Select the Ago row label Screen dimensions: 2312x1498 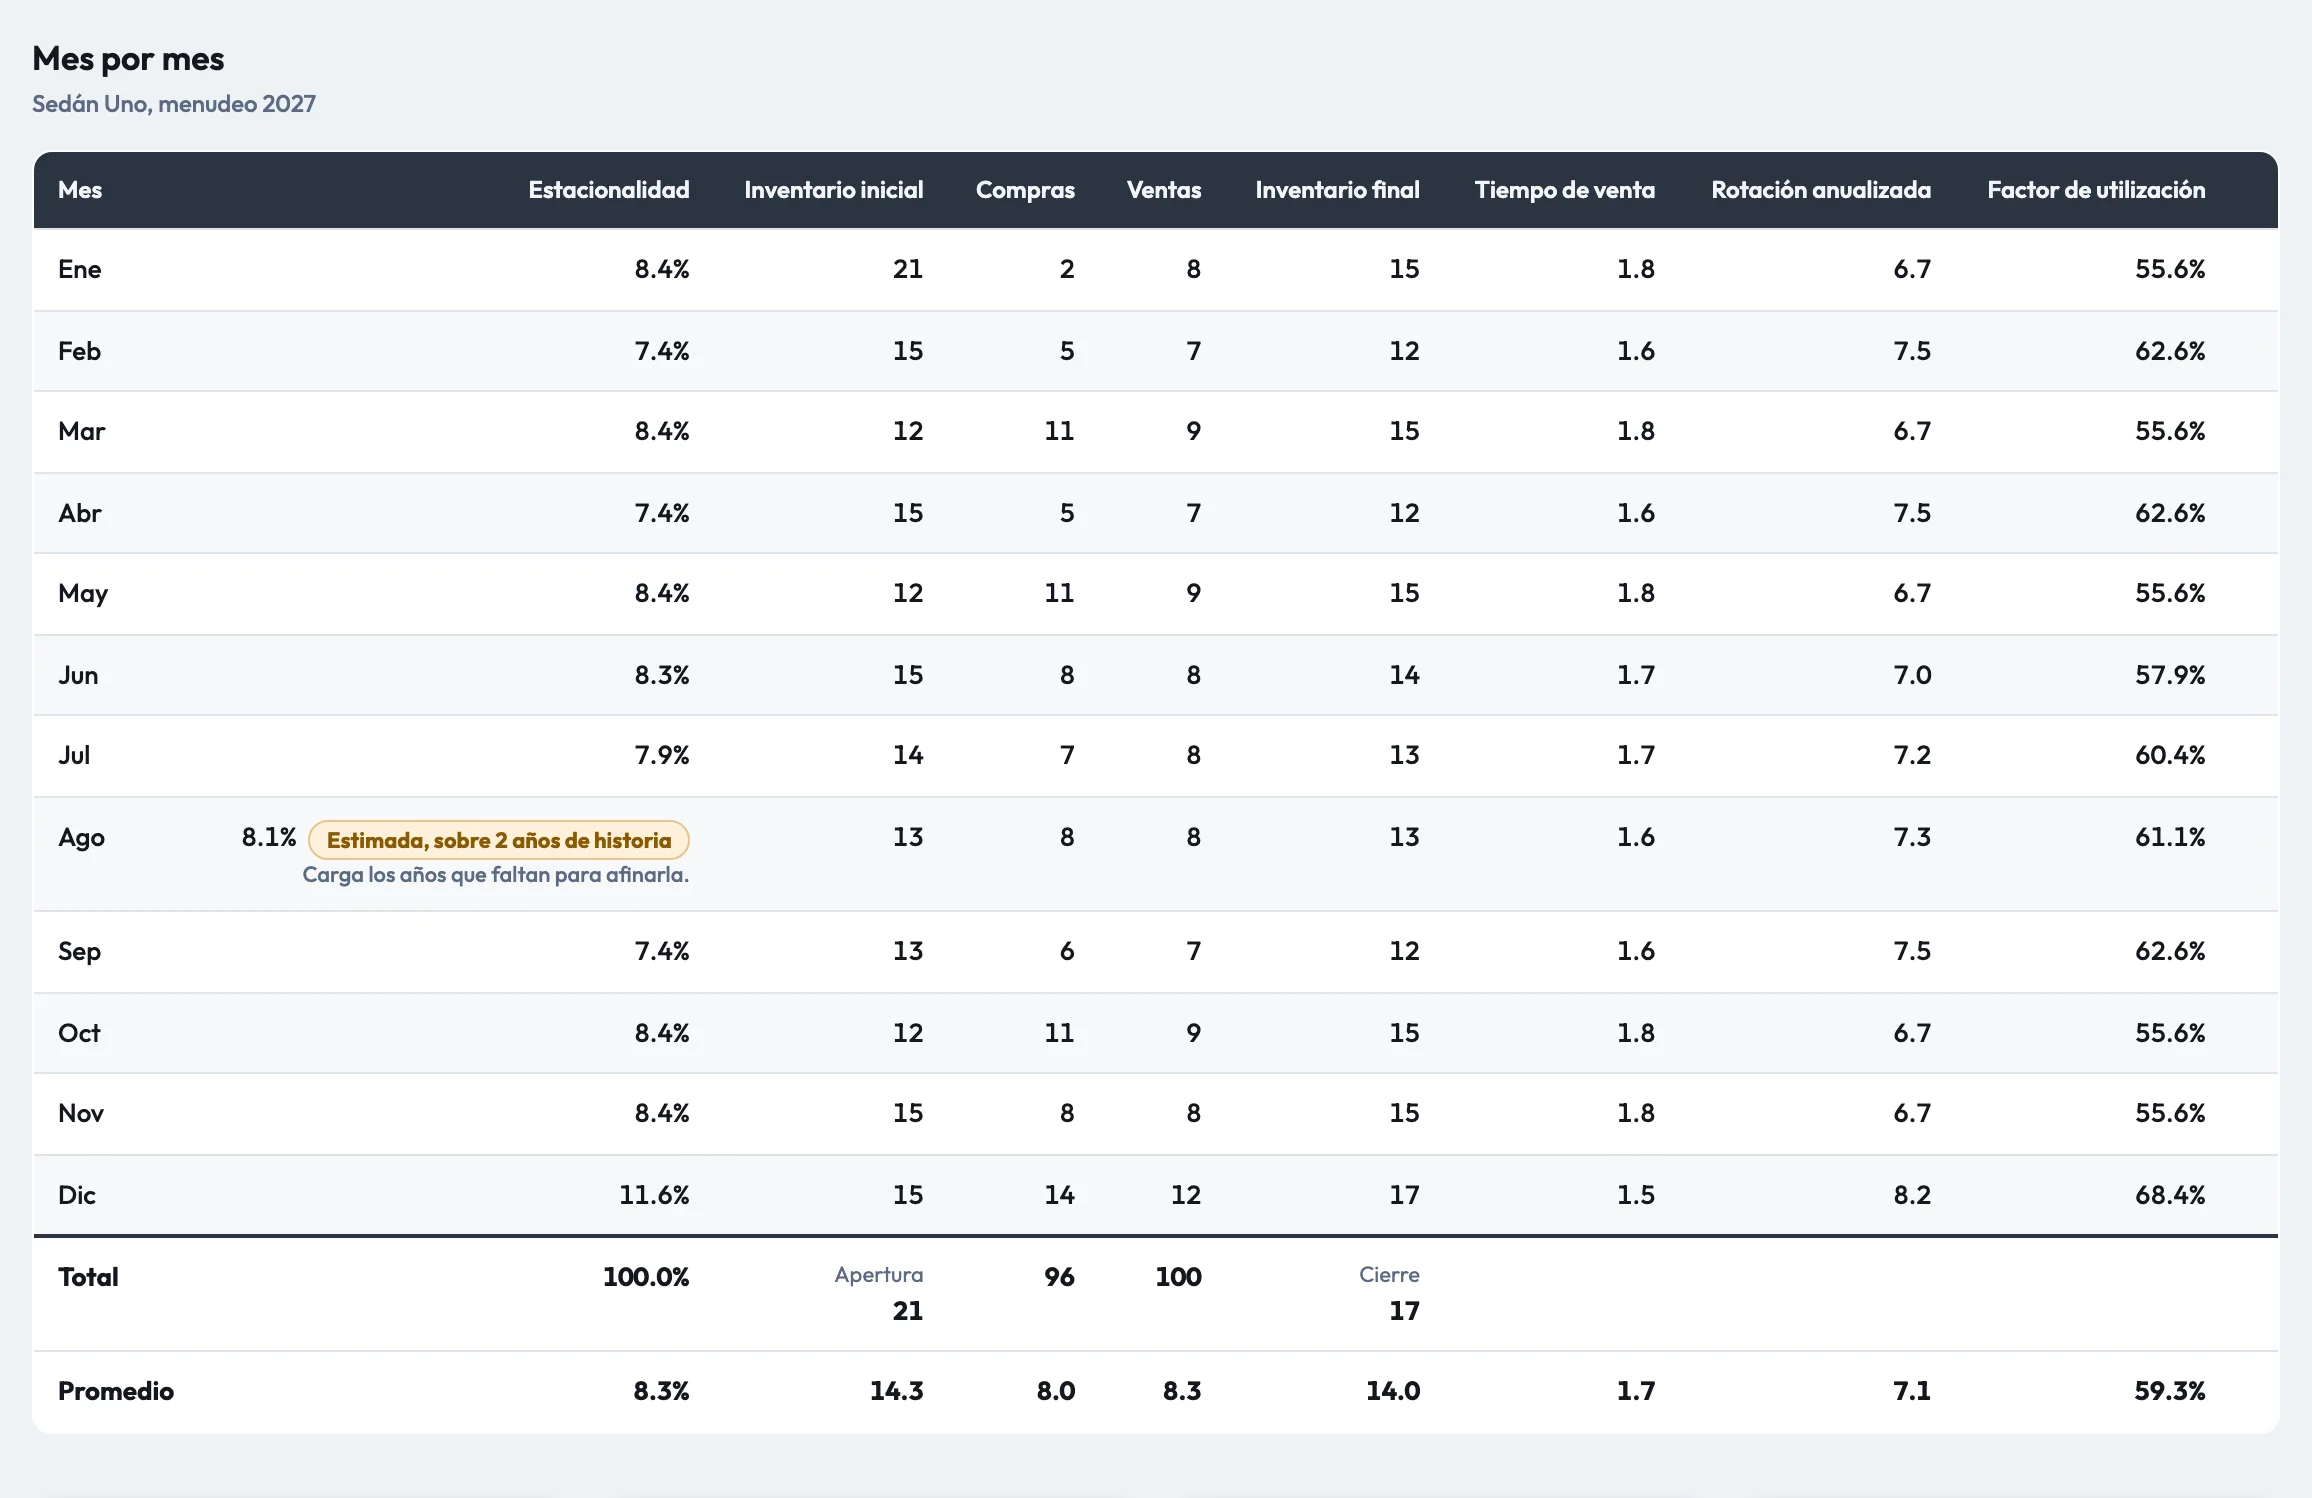tap(81, 837)
